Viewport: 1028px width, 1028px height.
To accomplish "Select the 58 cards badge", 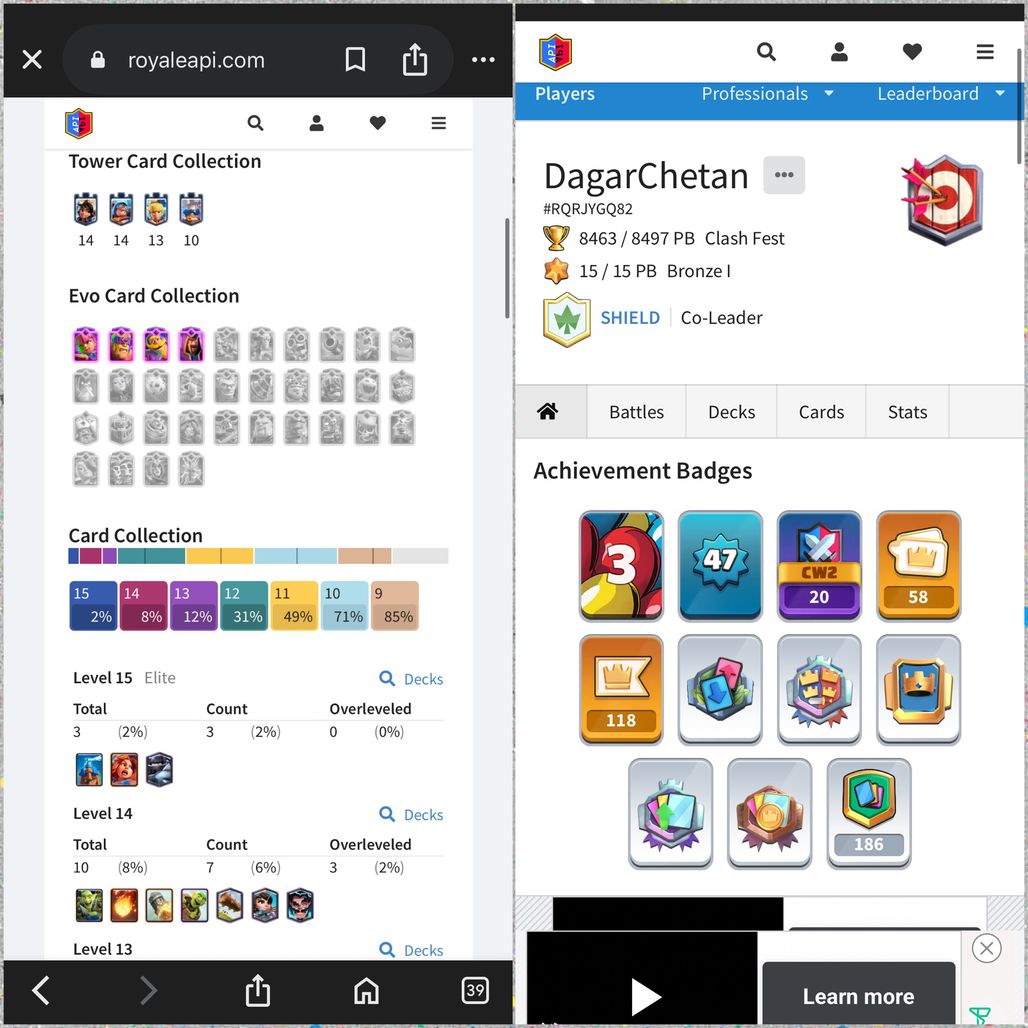I will coord(919,566).
